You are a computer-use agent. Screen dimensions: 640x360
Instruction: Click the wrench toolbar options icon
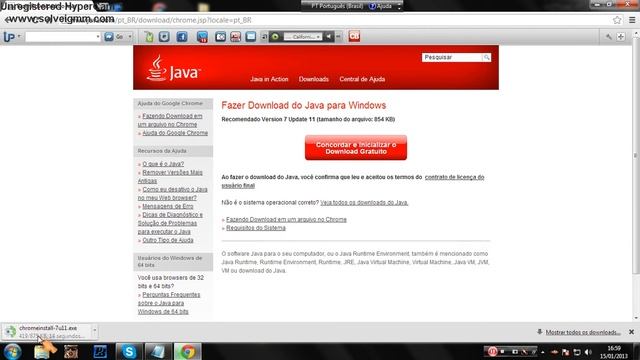[609, 37]
